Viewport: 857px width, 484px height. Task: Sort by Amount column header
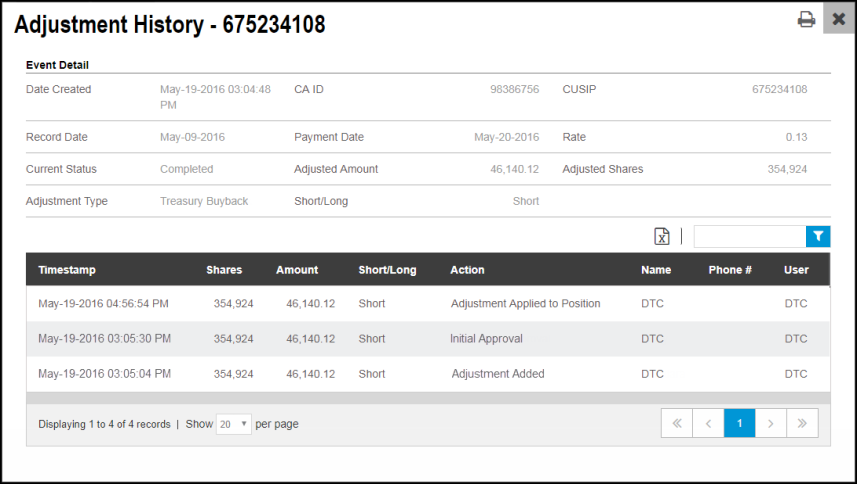click(x=297, y=270)
